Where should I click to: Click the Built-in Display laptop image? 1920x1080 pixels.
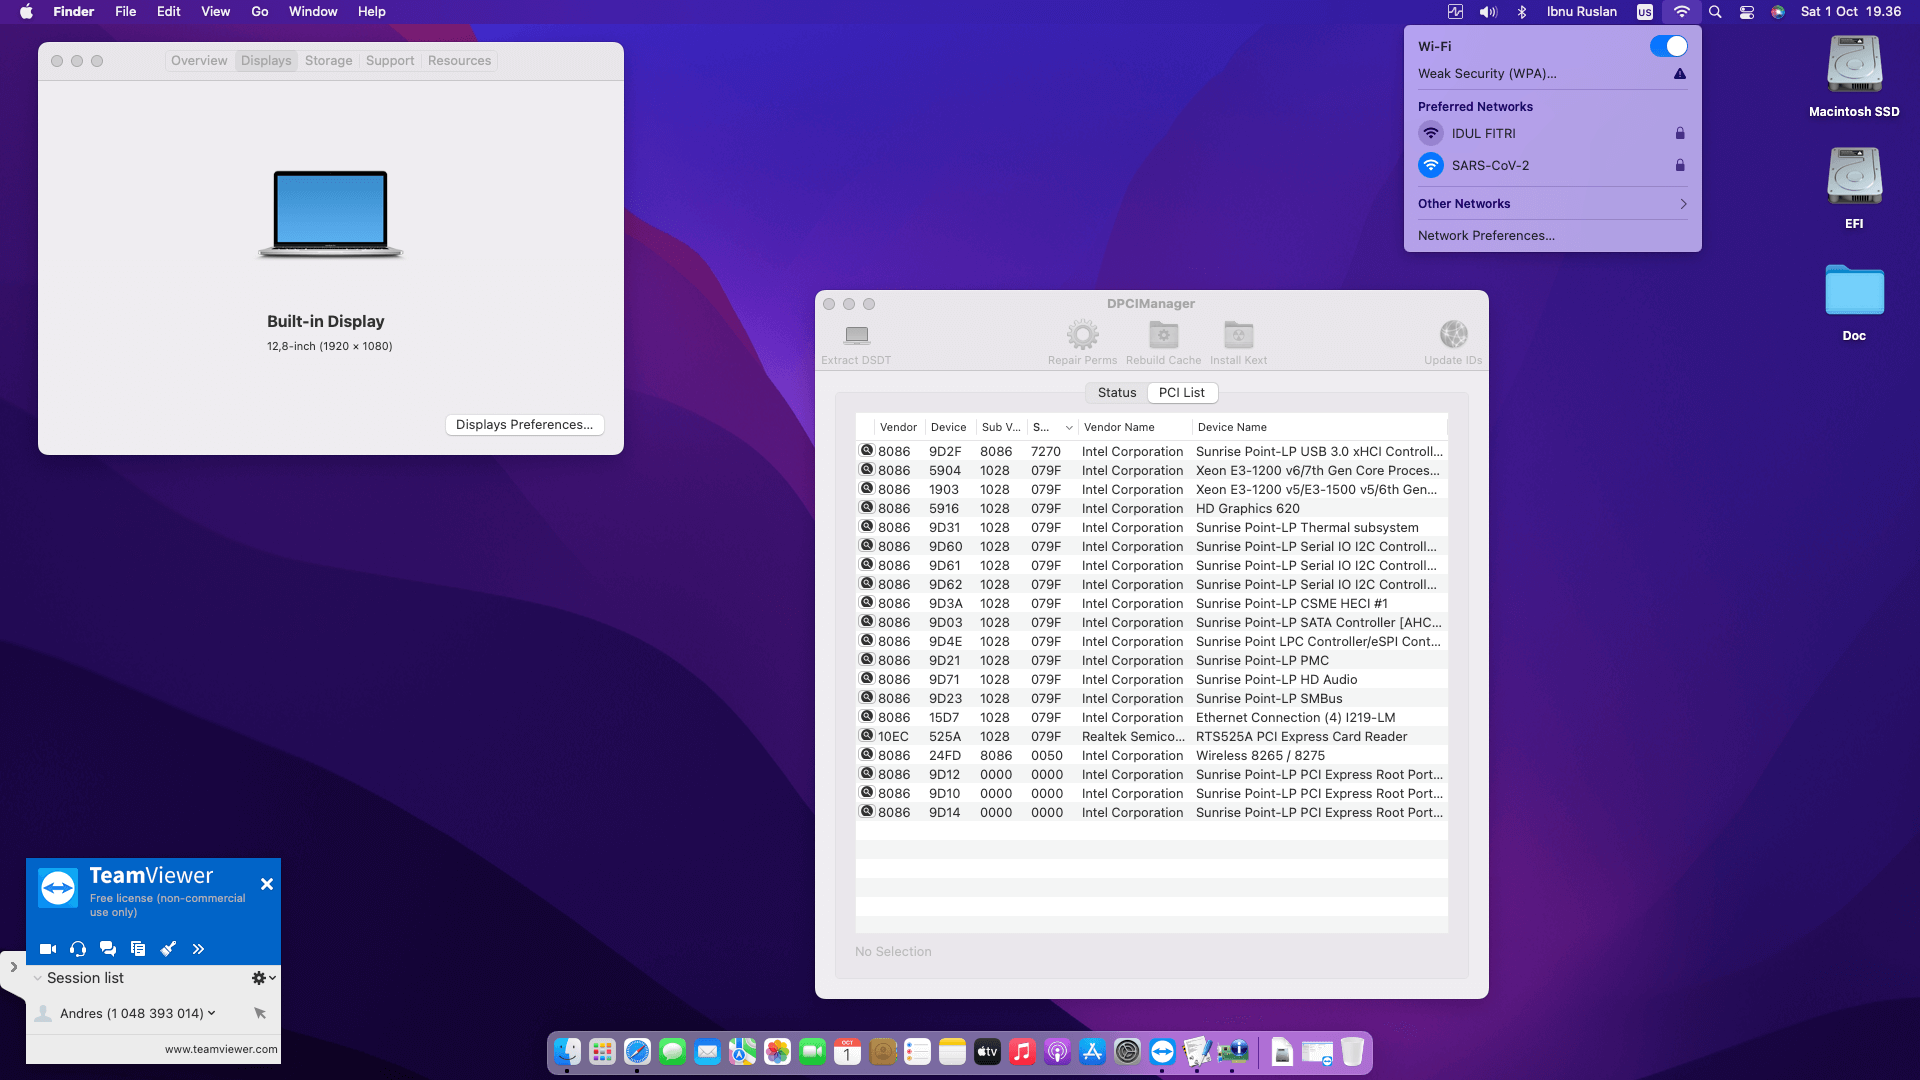click(330, 214)
